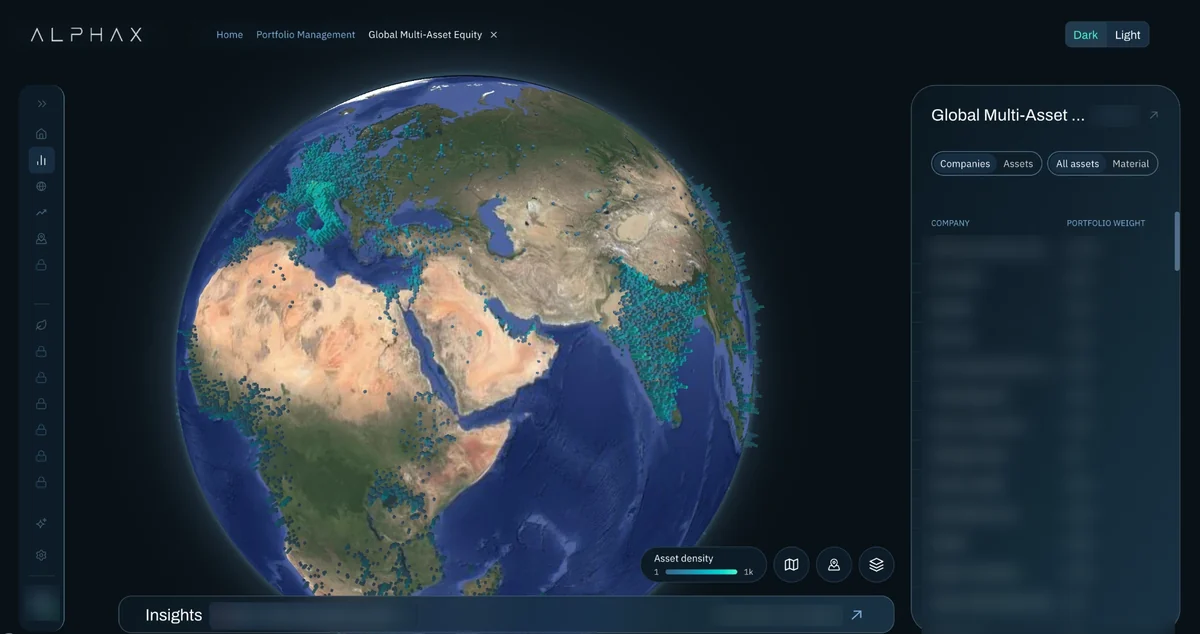Open the trend line icon in sidebar
Screen dimensions: 1200x634
pyautogui.click(x=41, y=212)
